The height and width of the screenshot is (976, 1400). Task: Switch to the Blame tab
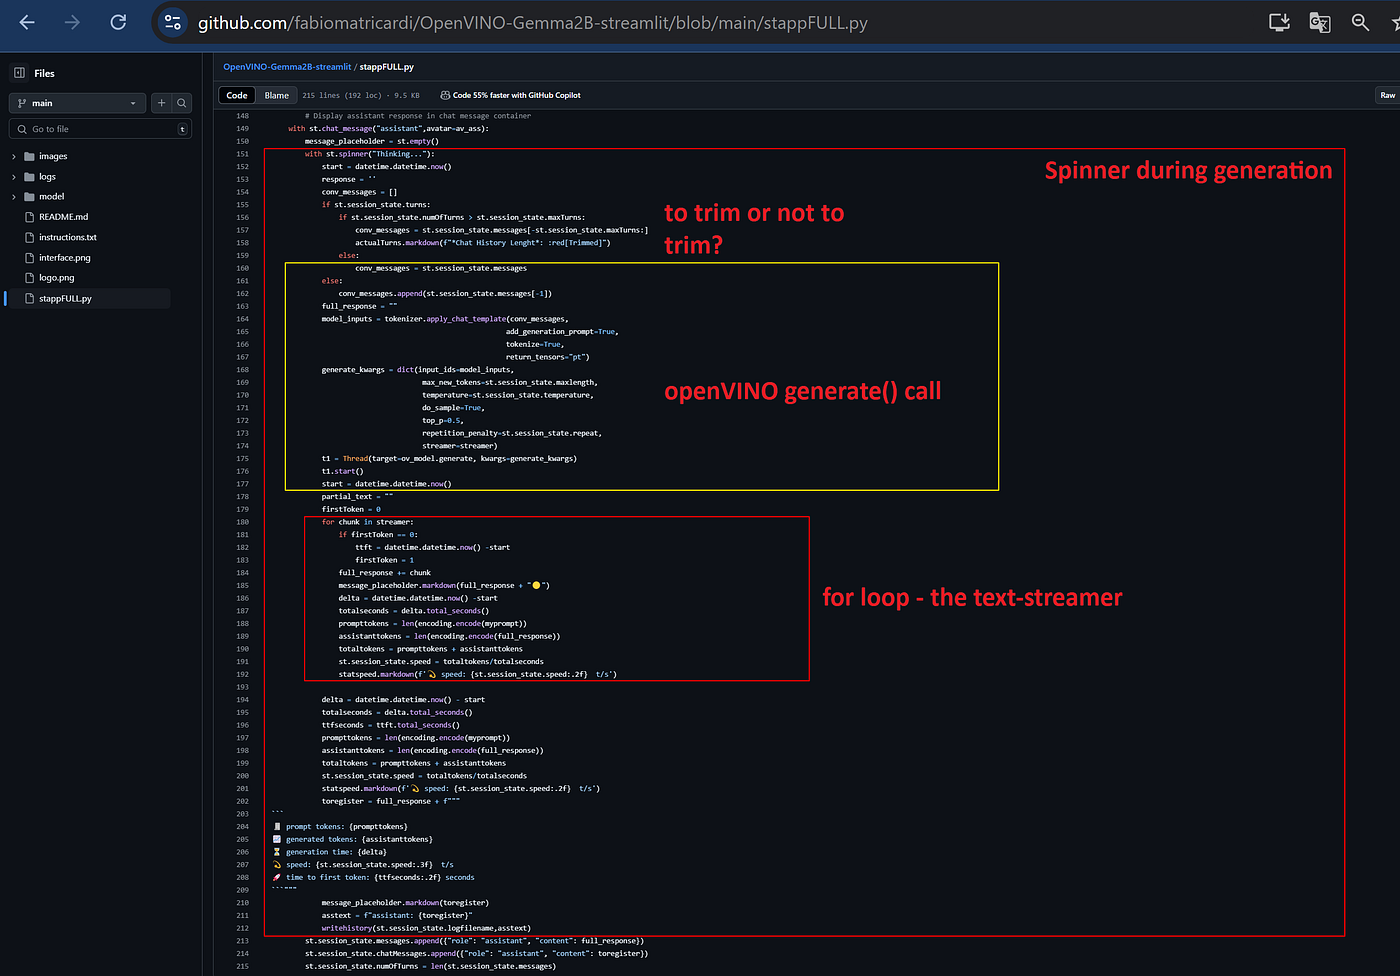click(x=277, y=96)
